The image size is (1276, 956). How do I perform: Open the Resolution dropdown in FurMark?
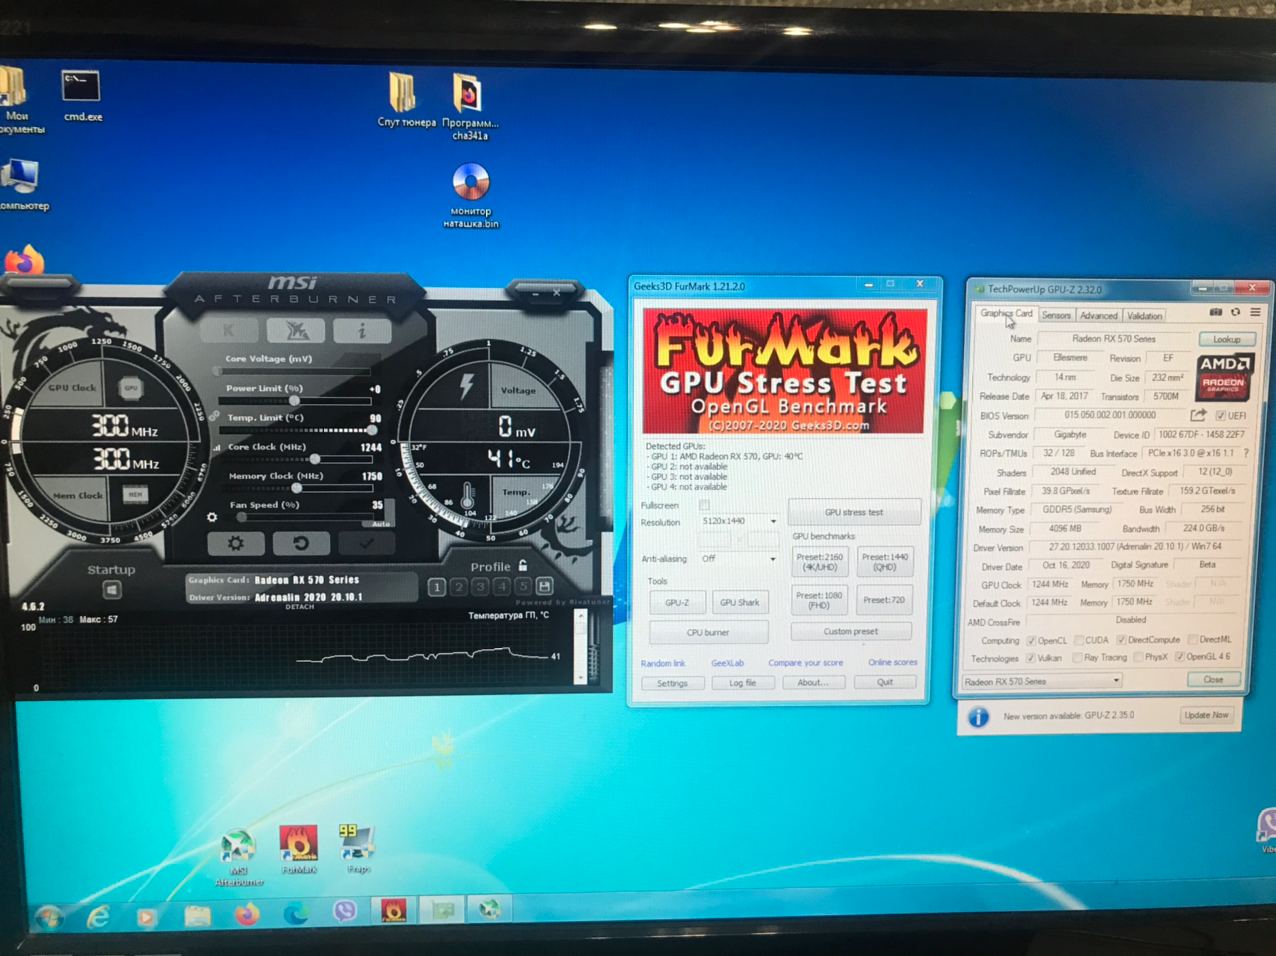click(x=739, y=521)
